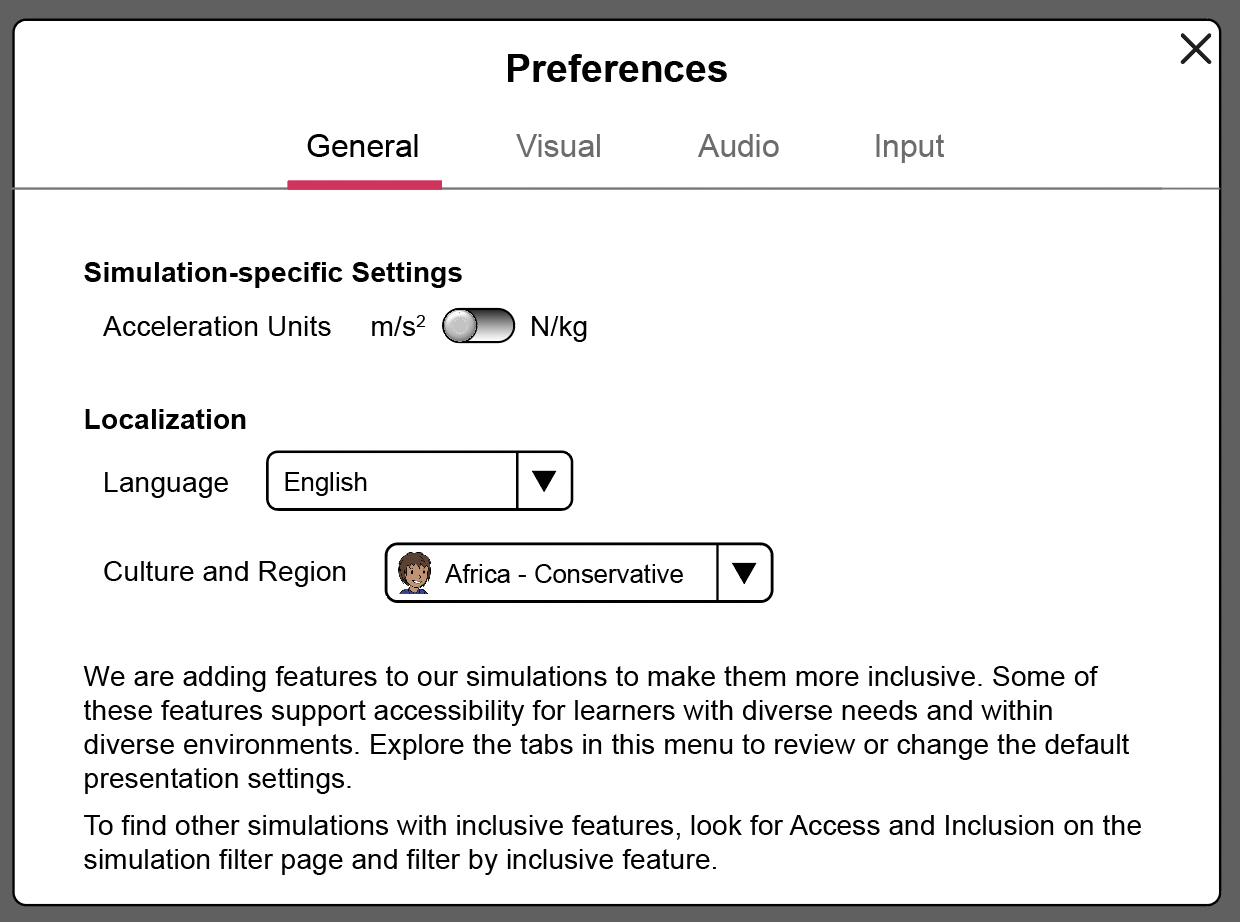Switch to the Visual tab
The image size is (1240, 922).
click(558, 146)
